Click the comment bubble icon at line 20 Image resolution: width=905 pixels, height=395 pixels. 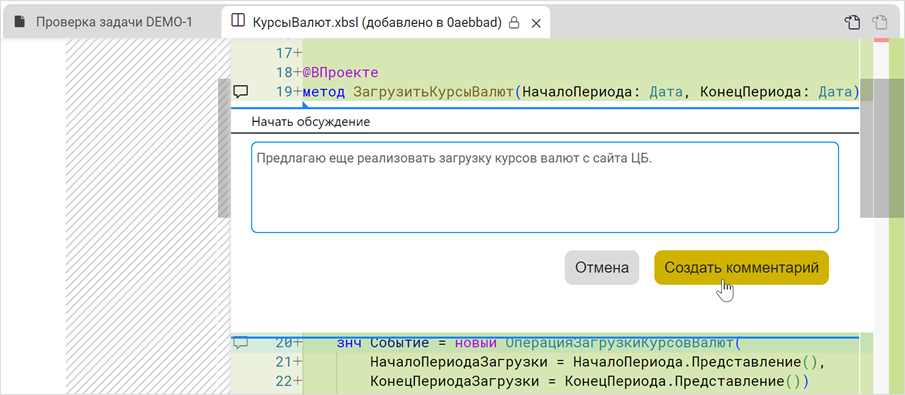pos(240,343)
